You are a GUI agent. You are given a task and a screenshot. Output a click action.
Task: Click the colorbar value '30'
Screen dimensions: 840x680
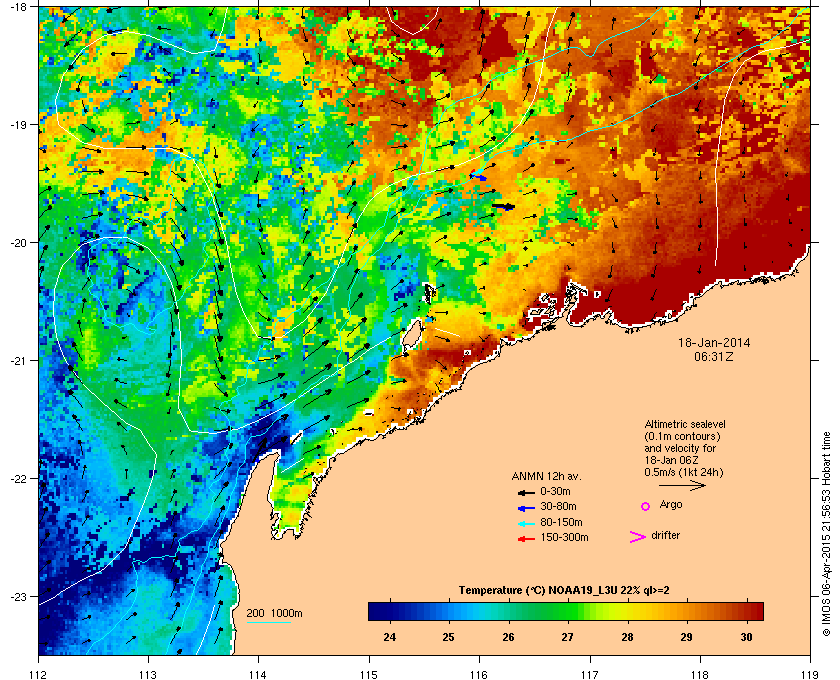click(x=746, y=637)
